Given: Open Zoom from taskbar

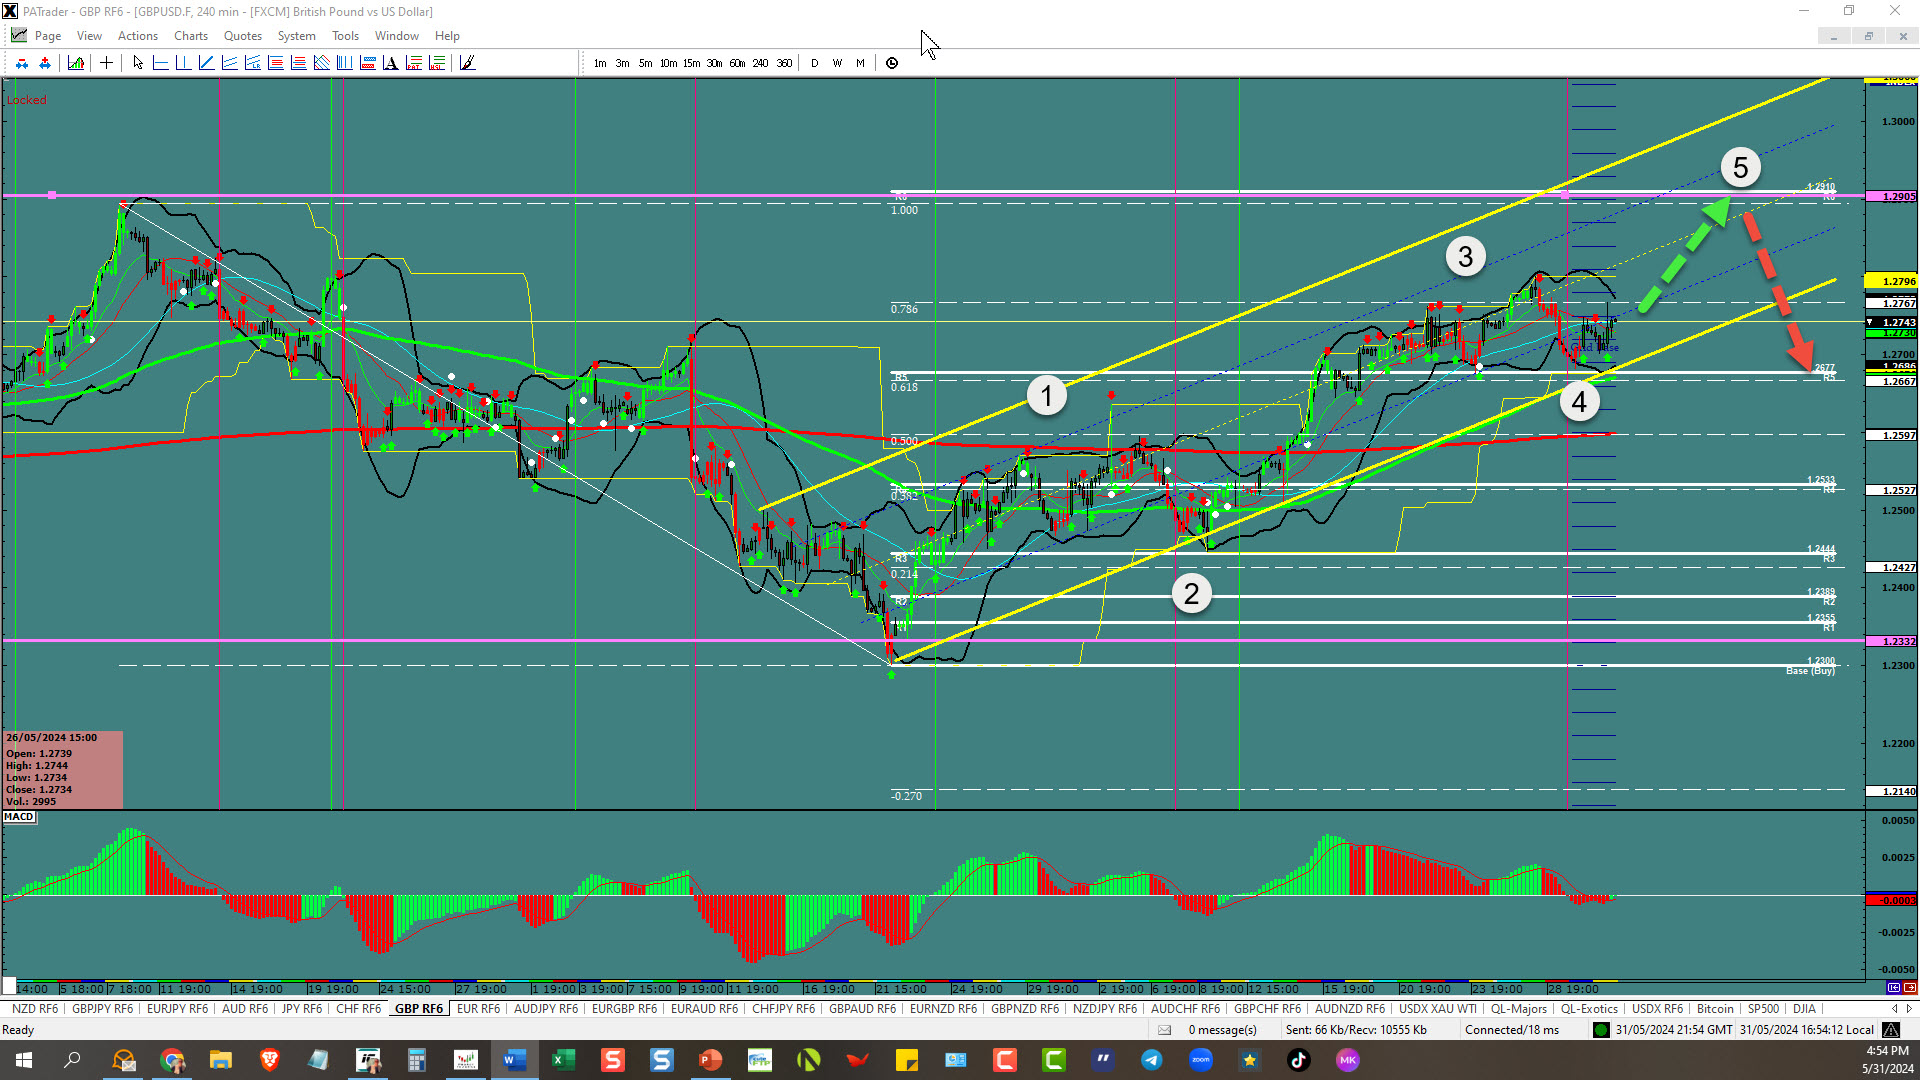Looking at the screenshot, I should (1201, 1060).
